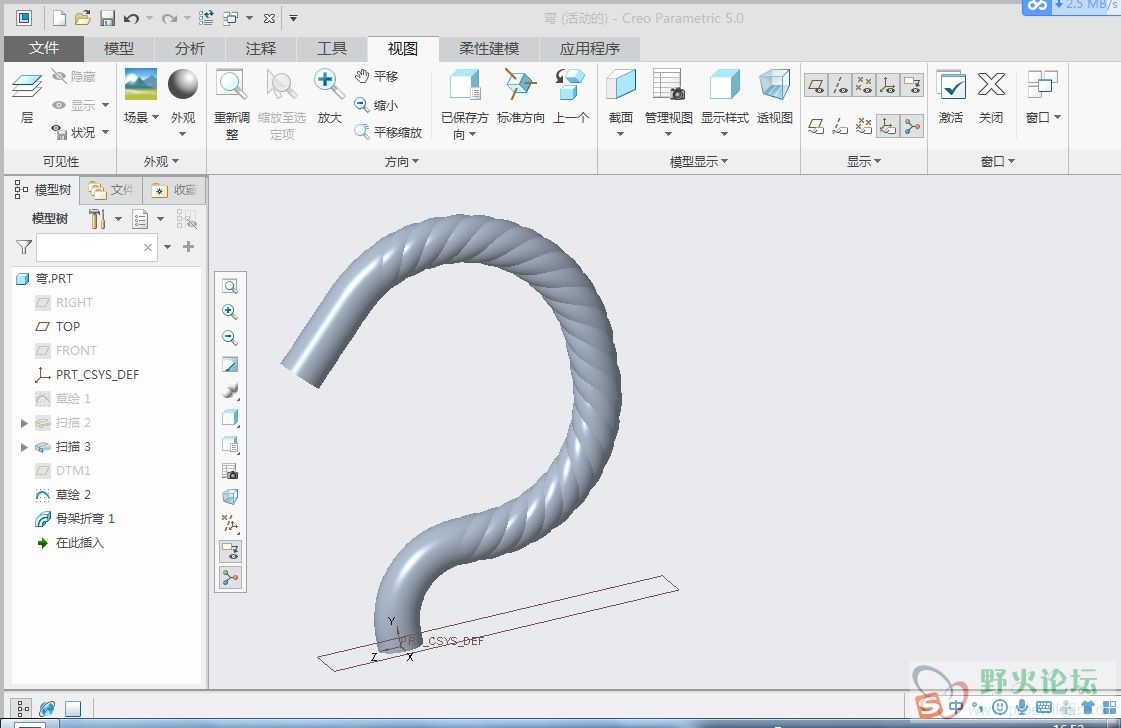The height and width of the screenshot is (728, 1121).
Task: Click the Open folder icon
Action: 83,19
